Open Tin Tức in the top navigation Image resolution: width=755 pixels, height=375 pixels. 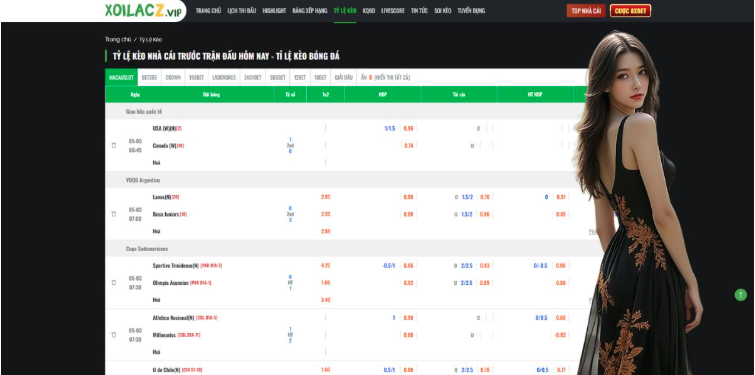pos(419,11)
